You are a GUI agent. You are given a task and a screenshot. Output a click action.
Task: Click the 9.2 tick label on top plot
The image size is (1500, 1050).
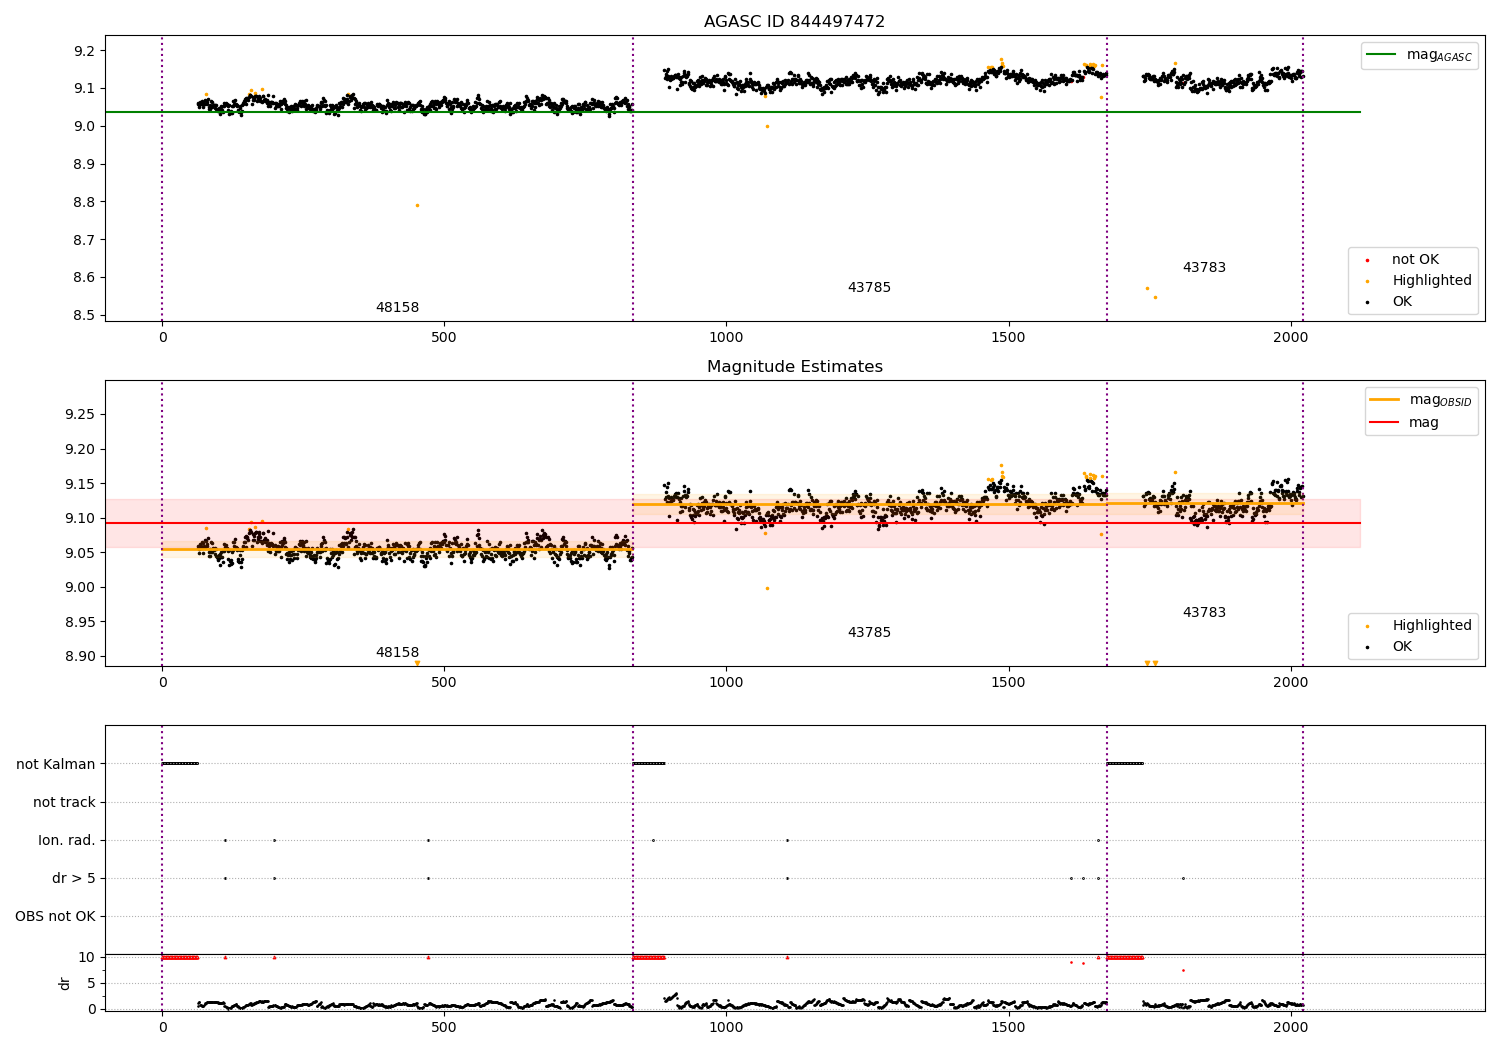[x=84, y=51]
